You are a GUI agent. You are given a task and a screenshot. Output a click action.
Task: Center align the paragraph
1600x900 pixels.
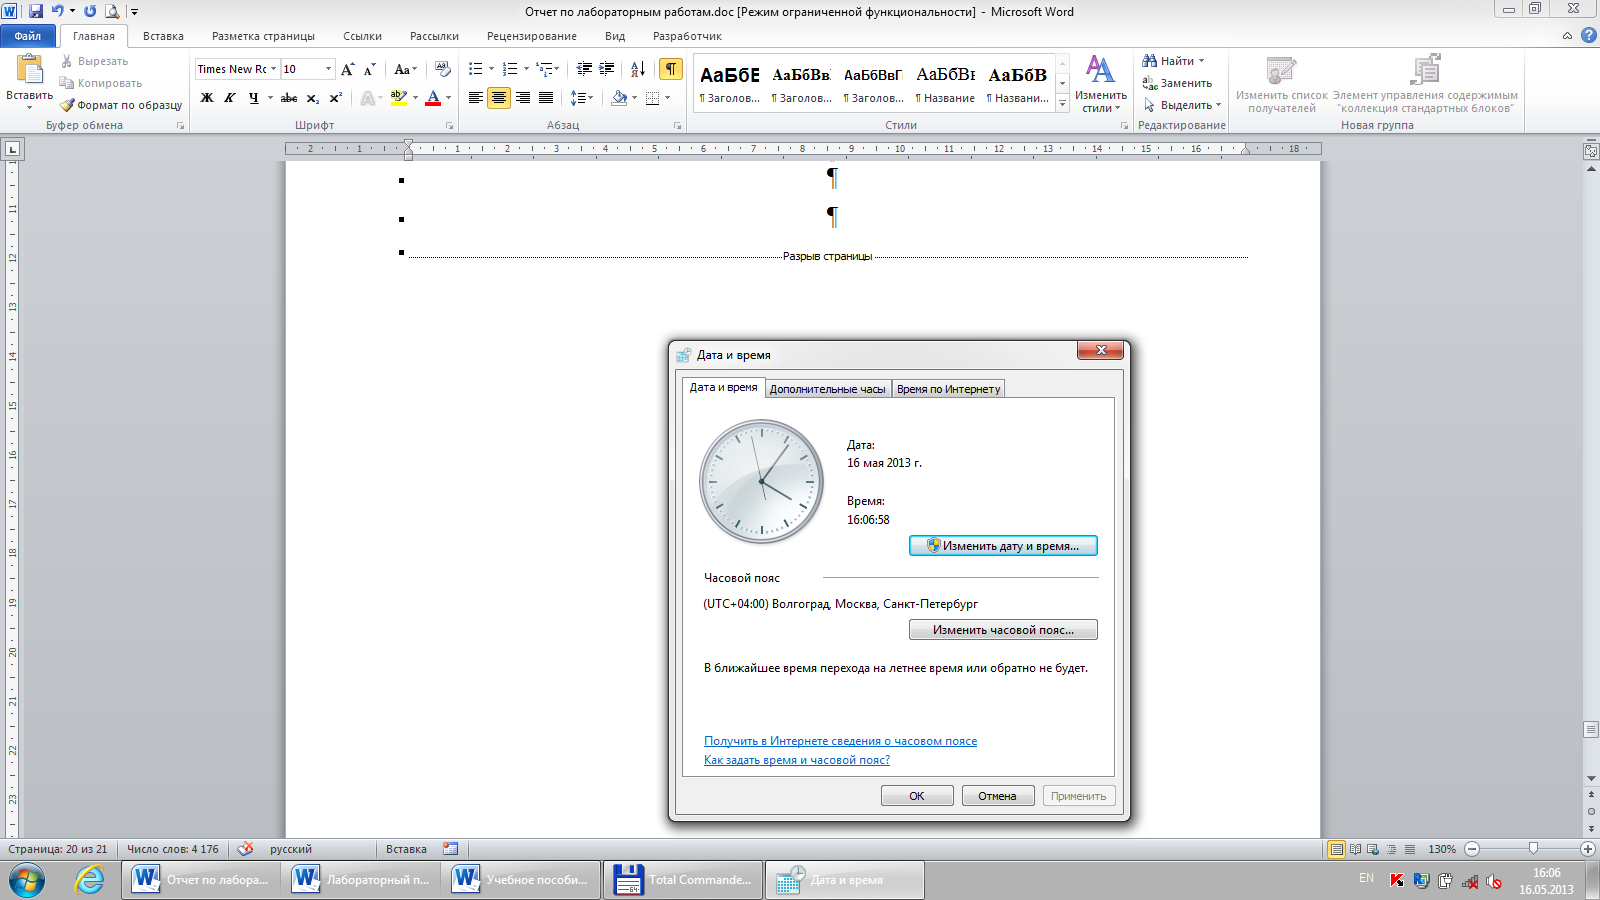(499, 98)
